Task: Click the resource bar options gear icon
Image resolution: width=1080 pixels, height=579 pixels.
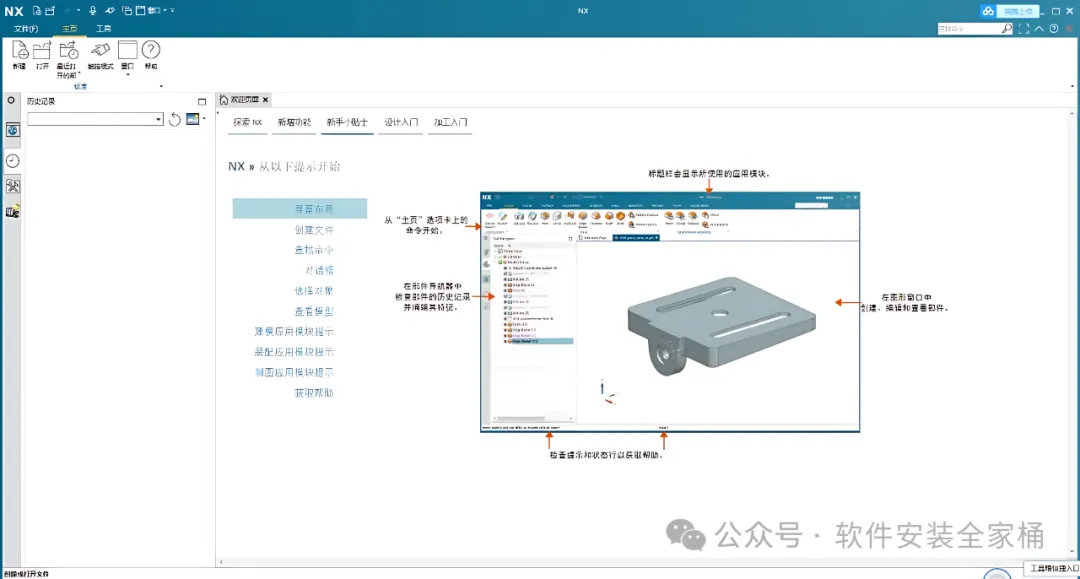Action: [x=12, y=101]
